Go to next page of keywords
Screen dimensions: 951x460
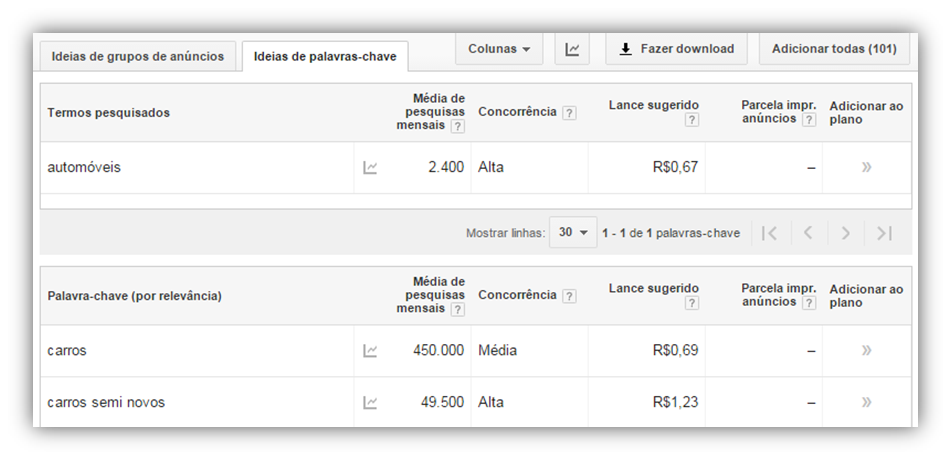click(x=845, y=233)
